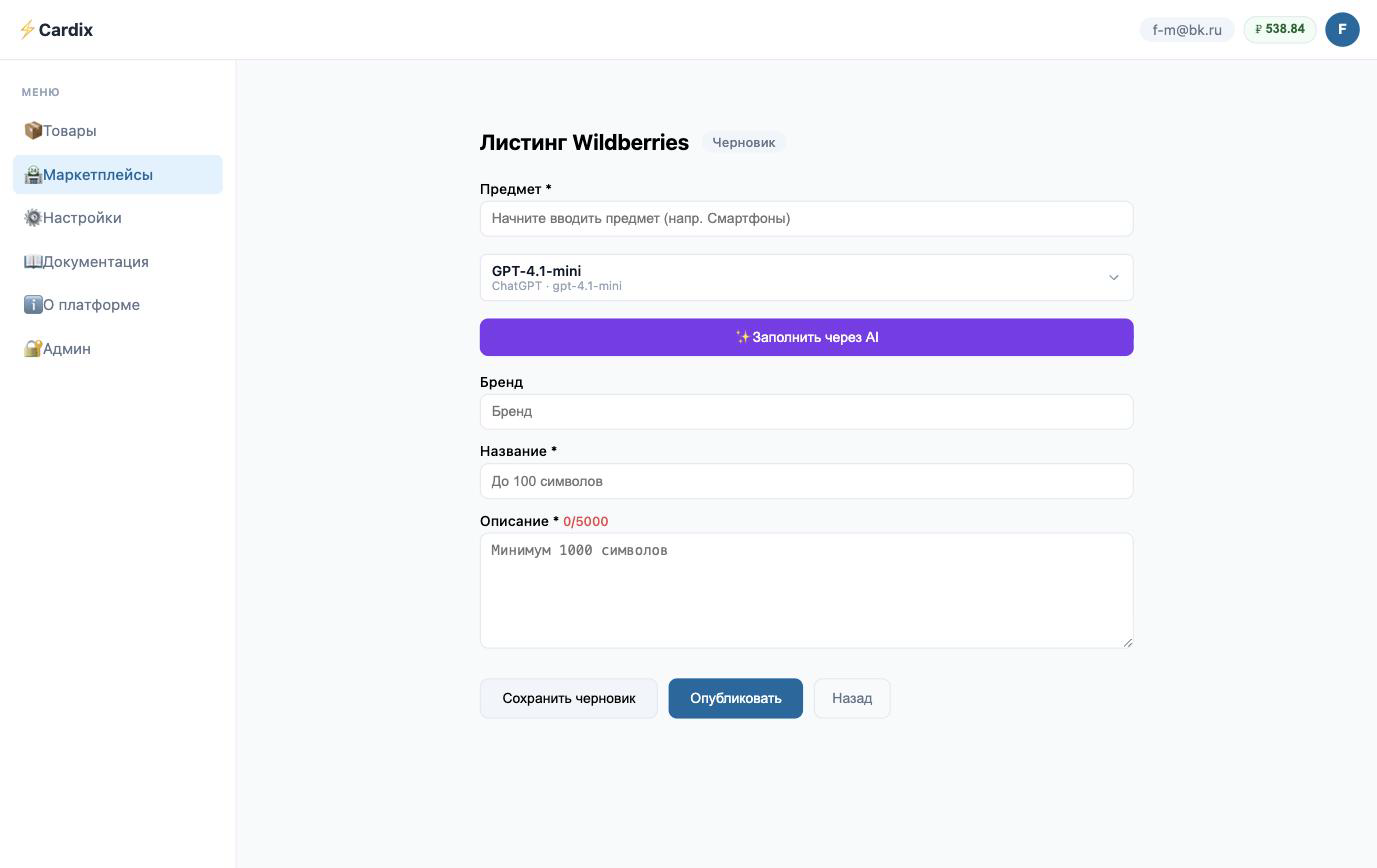Click the 0/5000 character counter
The height and width of the screenshot is (868, 1377).
pos(585,522)
